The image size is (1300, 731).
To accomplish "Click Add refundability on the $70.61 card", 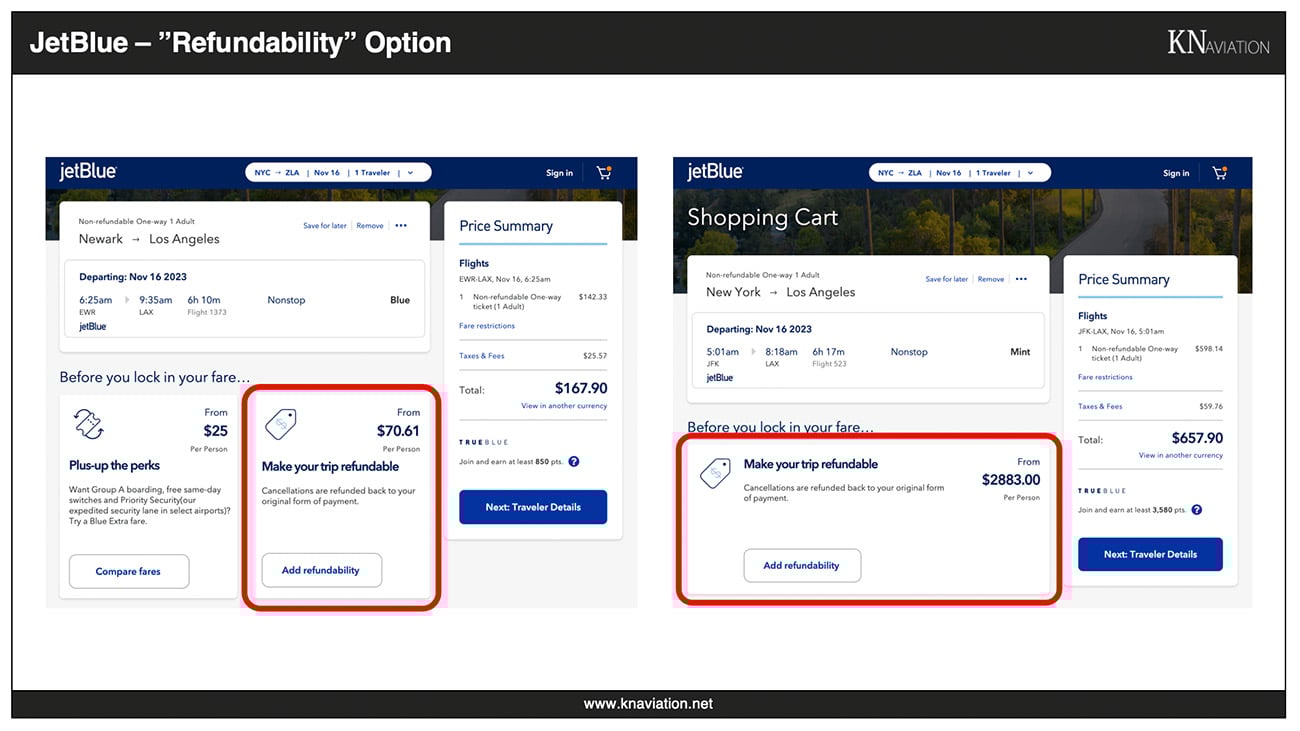I will (x=321, y=570).
